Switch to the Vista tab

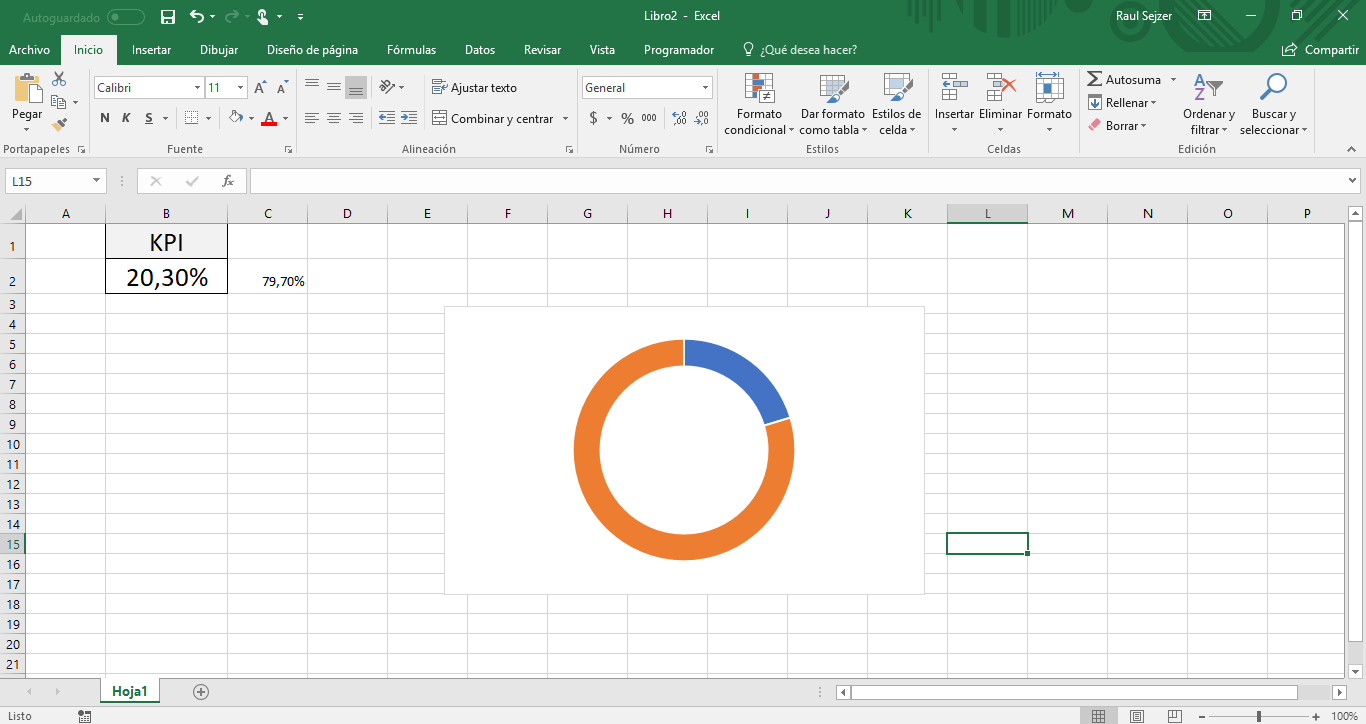click(602, 50)
